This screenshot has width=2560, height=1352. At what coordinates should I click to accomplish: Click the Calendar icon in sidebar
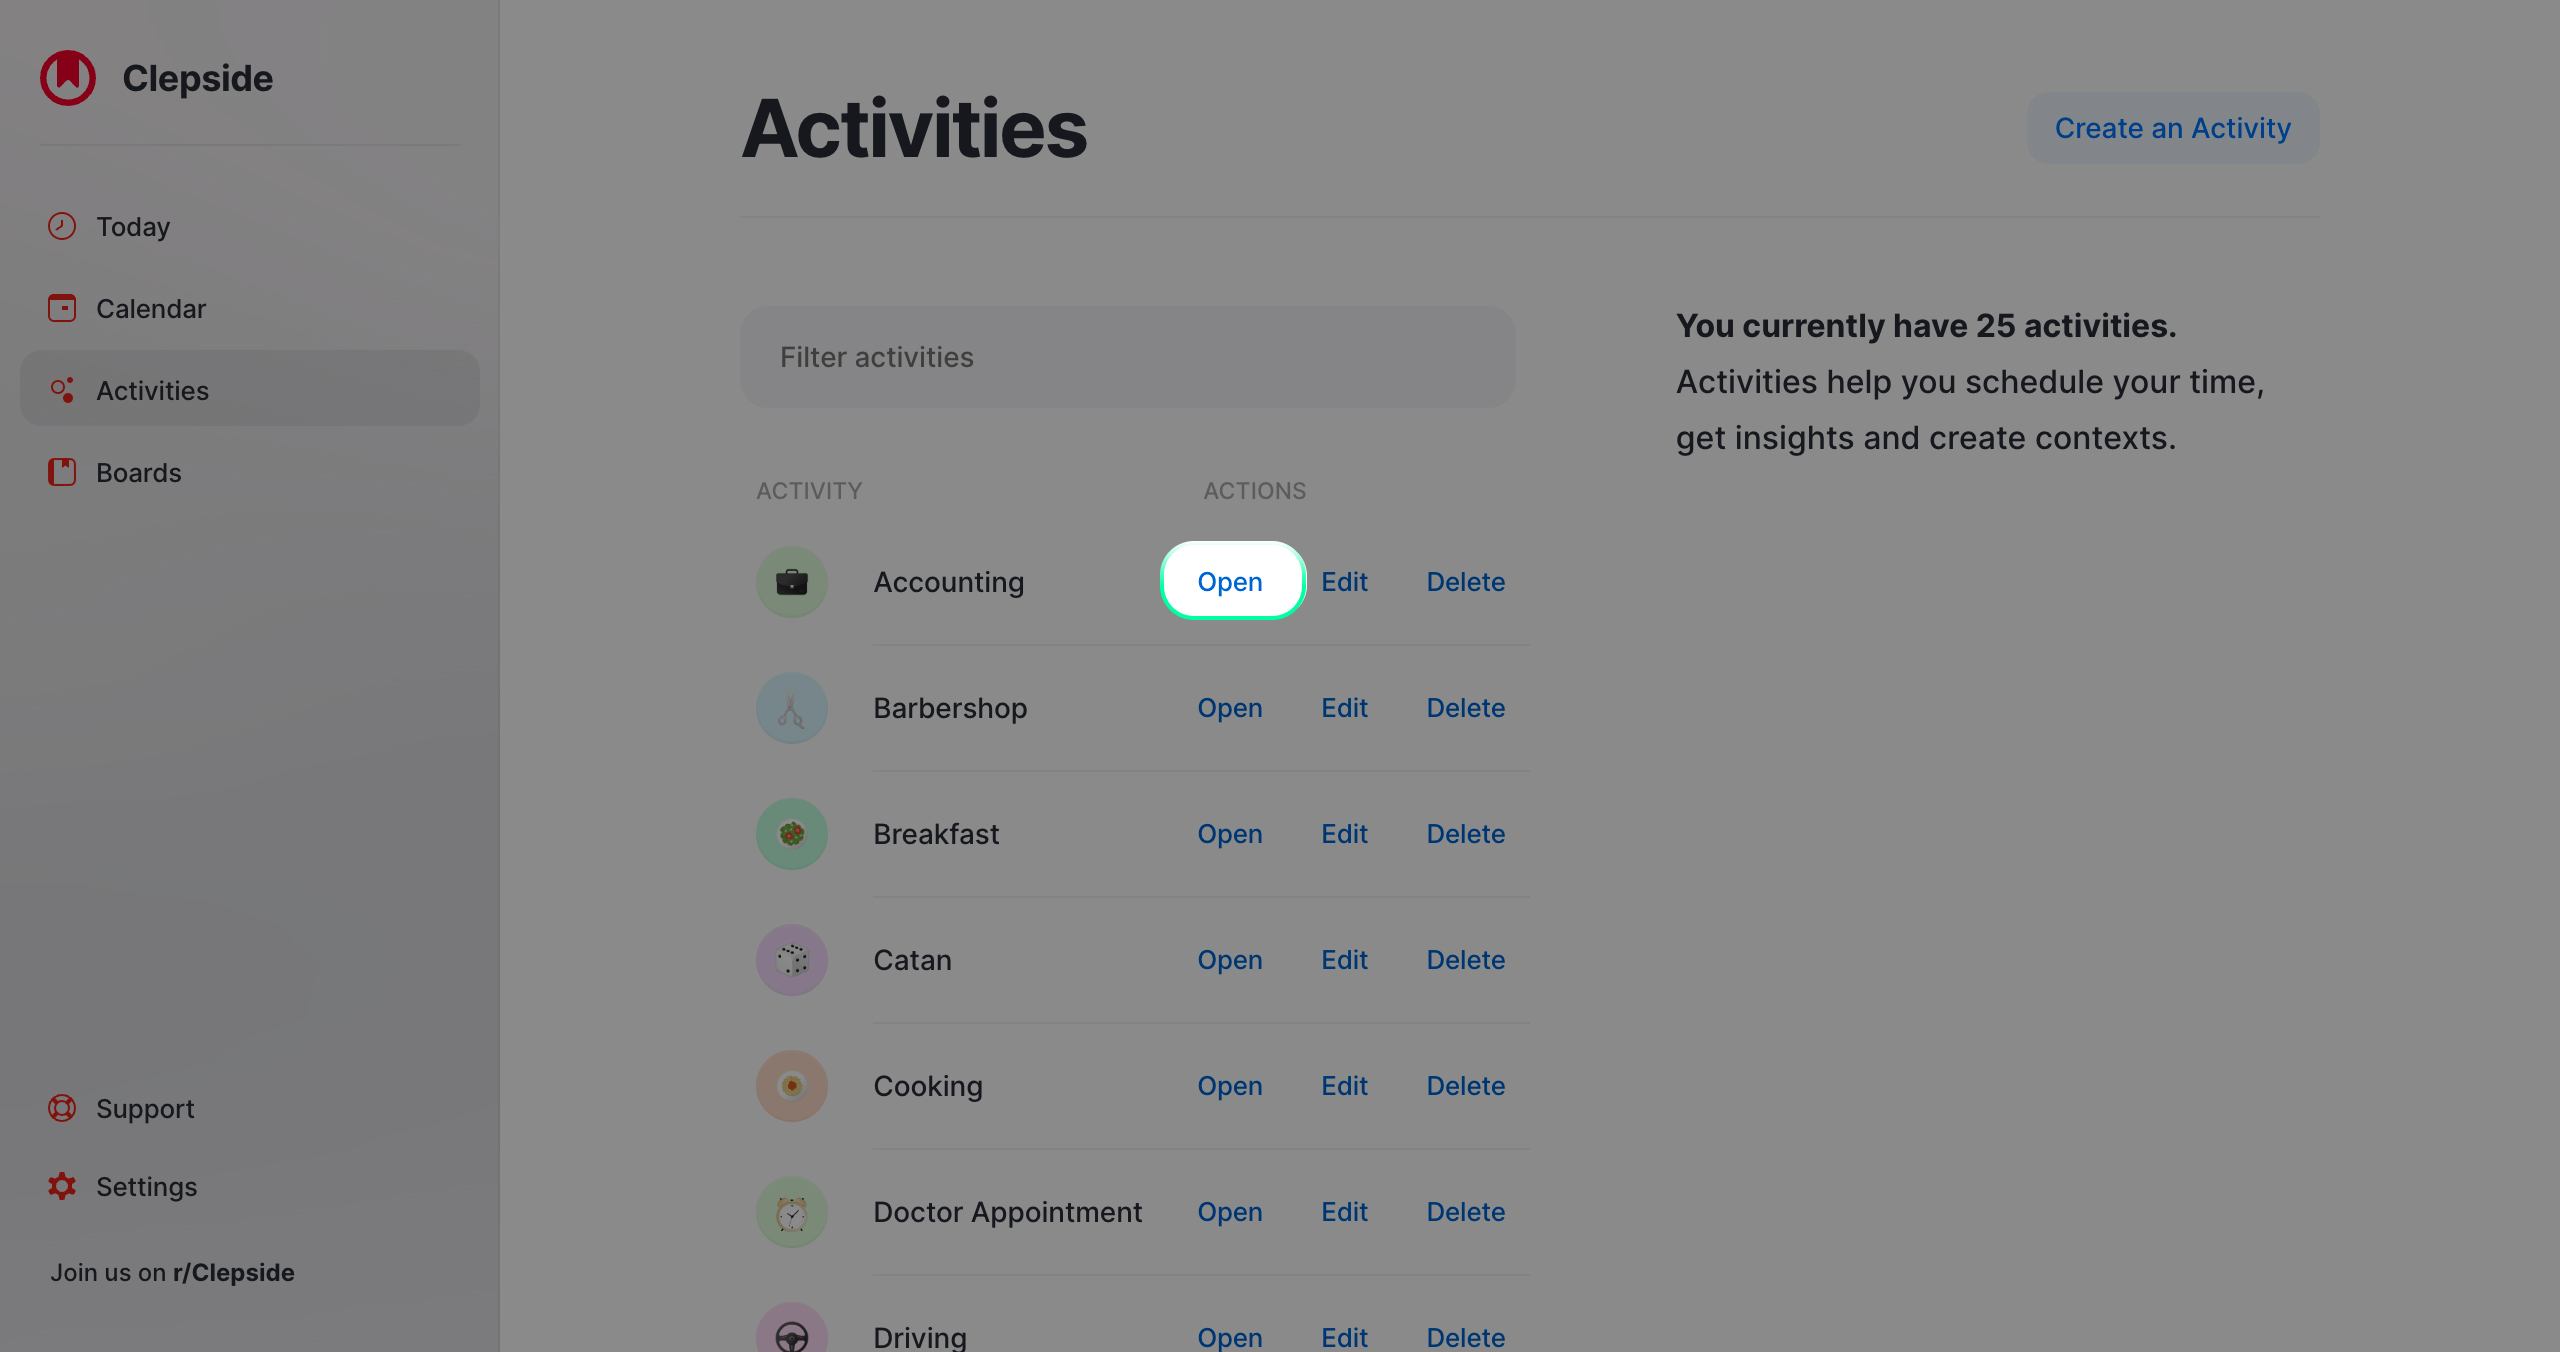pyautogui.click(x=61, y=308)
